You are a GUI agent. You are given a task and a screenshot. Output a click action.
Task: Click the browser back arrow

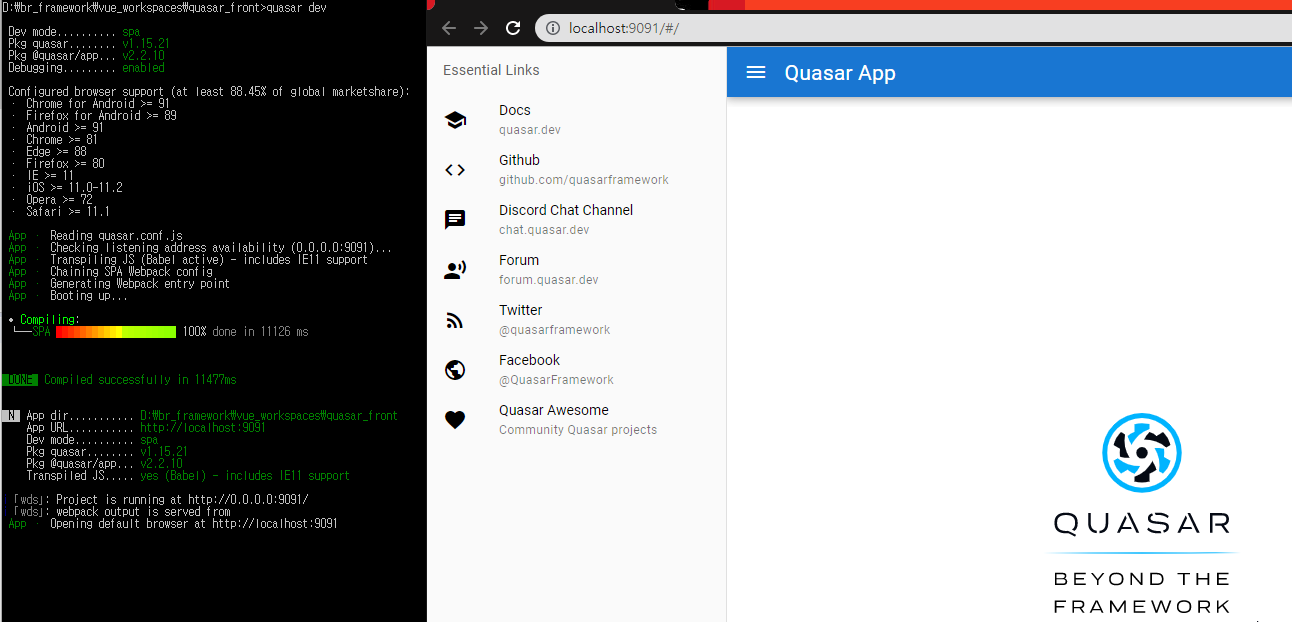click(x=449, y=28)
